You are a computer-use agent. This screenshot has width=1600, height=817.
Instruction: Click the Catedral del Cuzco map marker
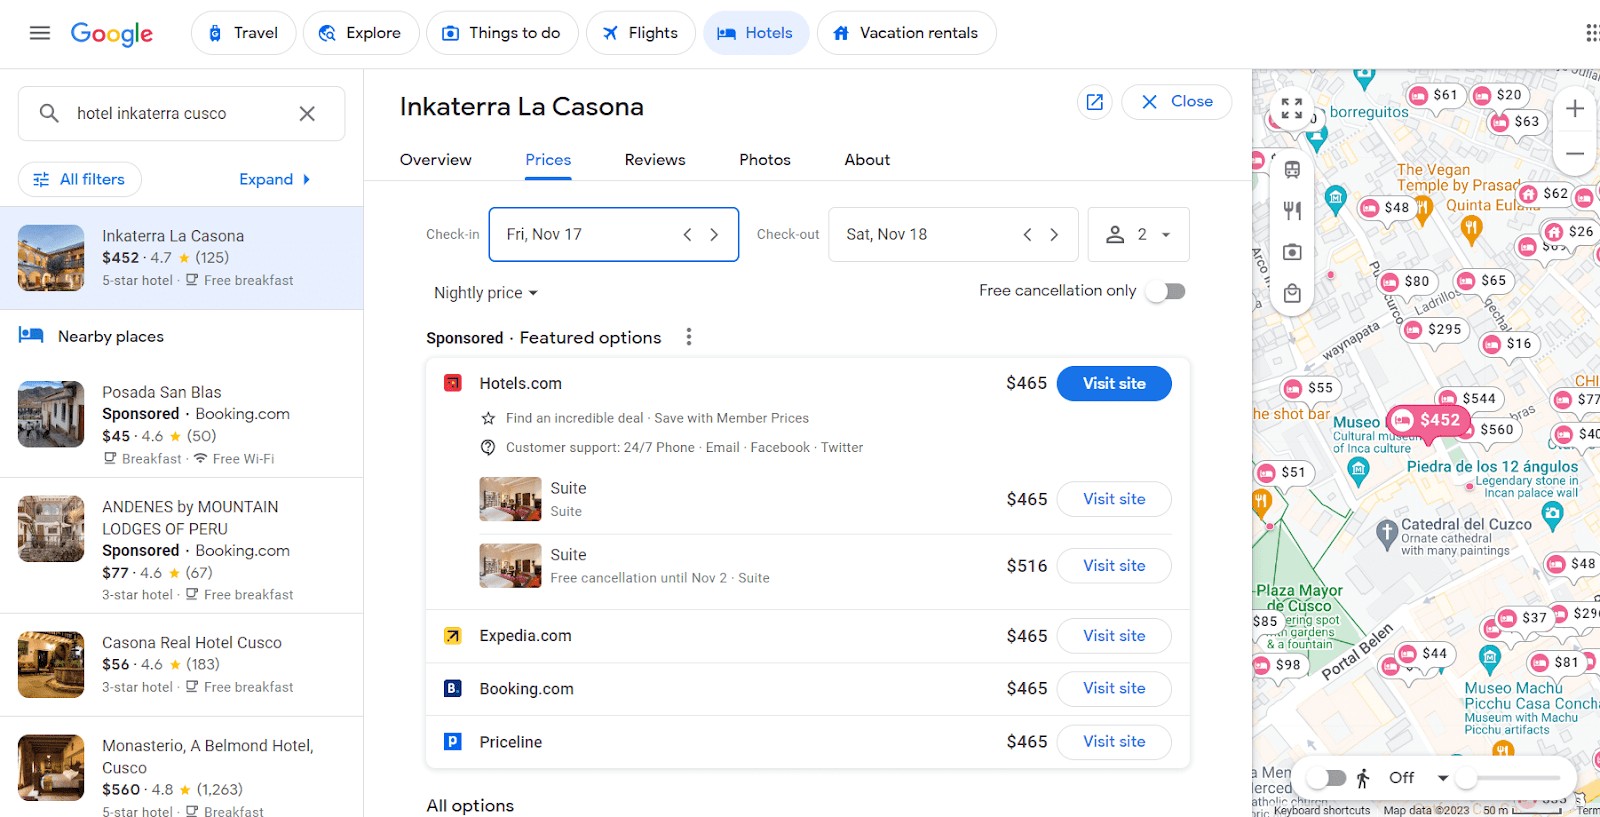[1385, 533]
